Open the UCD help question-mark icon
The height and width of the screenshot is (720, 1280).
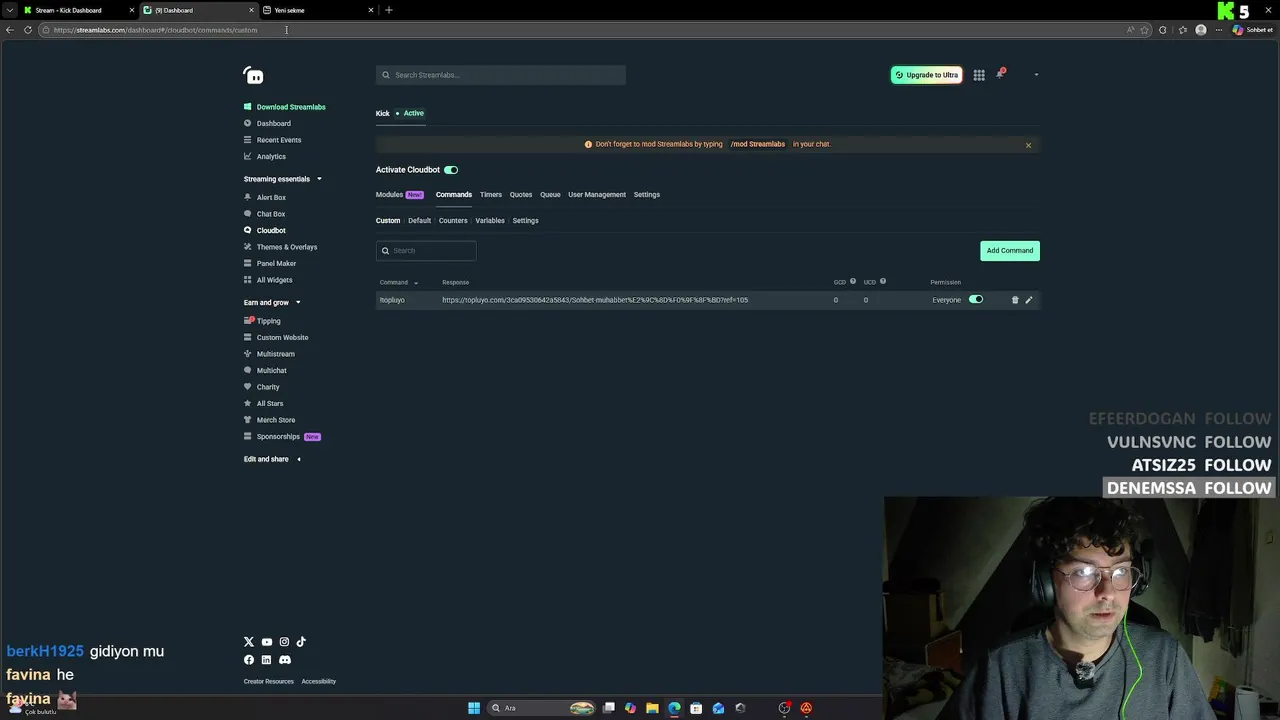[883, 282]
